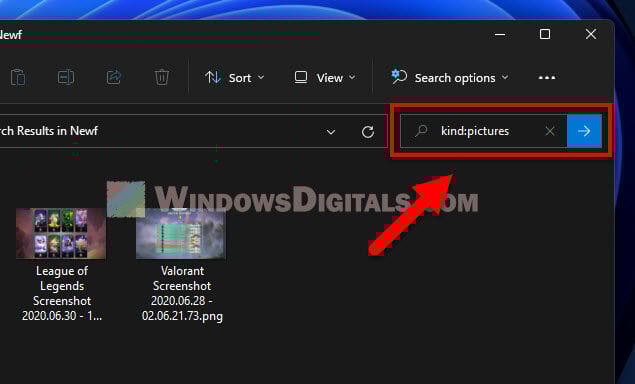The height and width of the screenshot is (384, 635).
Task: Click the Share toolbar icon
Action: pos(114,77)
